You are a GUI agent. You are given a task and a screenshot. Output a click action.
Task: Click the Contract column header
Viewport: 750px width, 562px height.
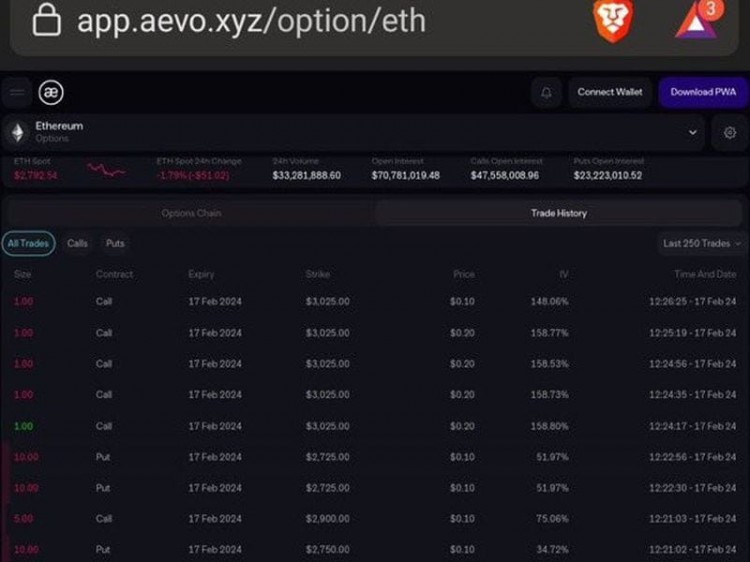click(114, 274)
